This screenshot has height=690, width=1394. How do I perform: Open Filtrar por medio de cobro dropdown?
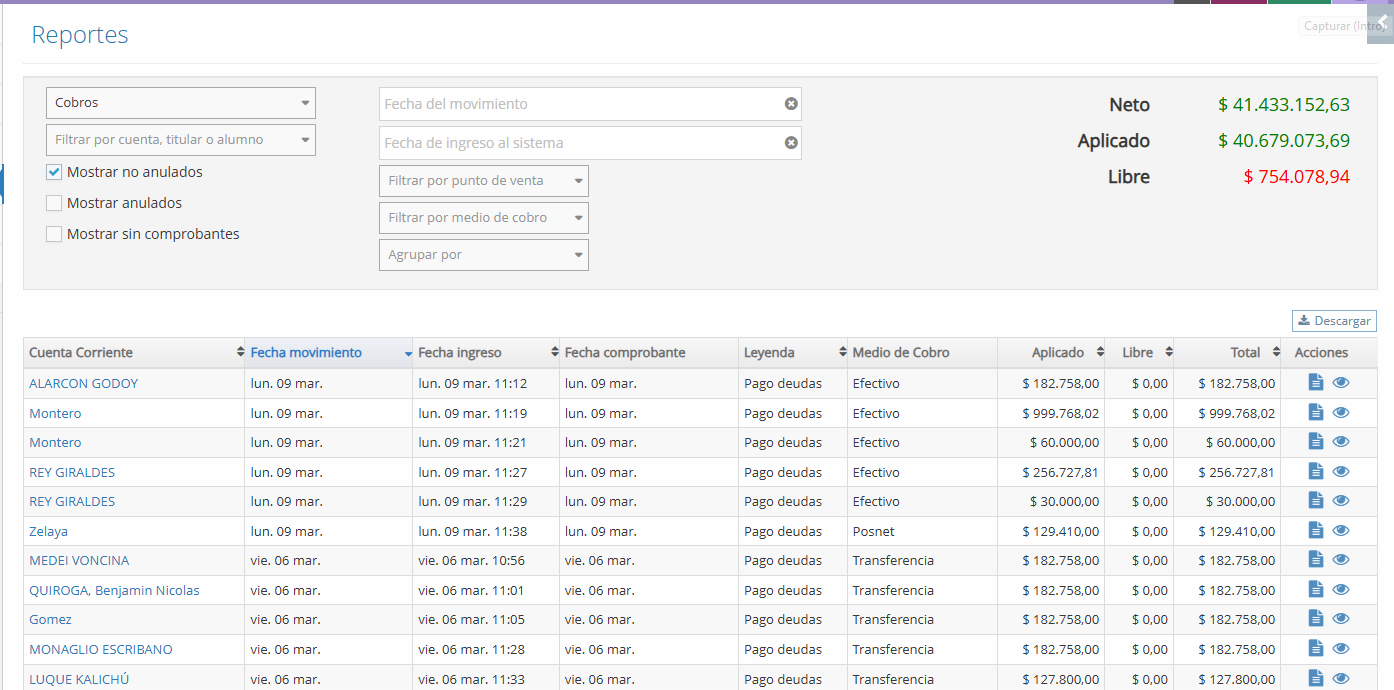(x=484, y=218)
